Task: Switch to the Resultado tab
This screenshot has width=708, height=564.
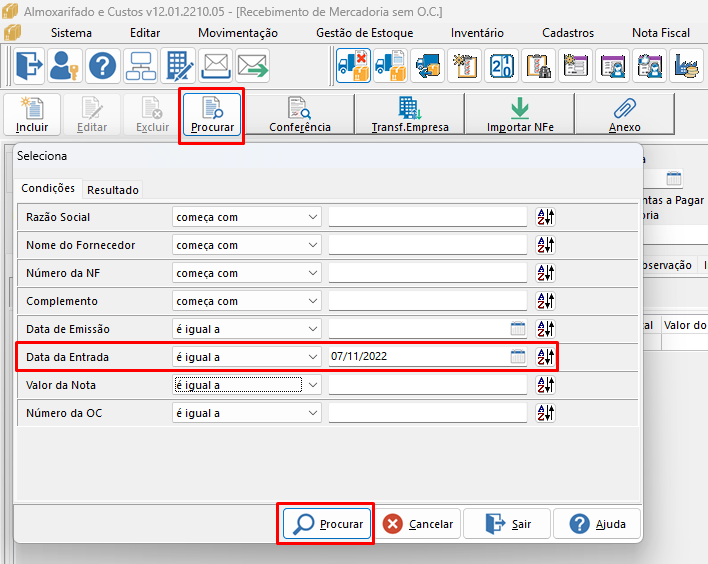Action: pyautogui.click(x=113, y=190)
